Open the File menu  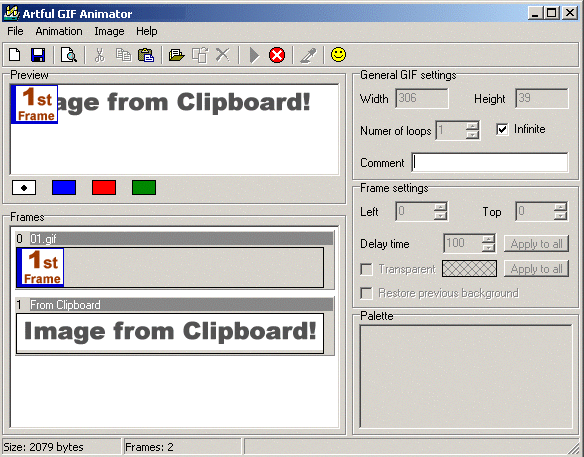click(15, 31)
